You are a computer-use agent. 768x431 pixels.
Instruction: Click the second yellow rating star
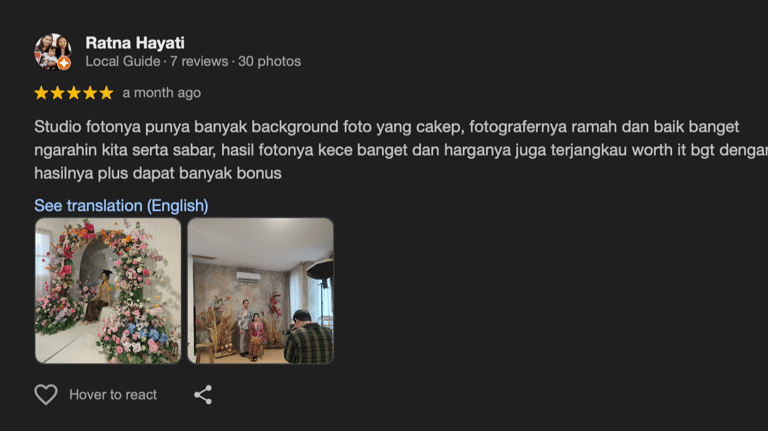(57, 93)
